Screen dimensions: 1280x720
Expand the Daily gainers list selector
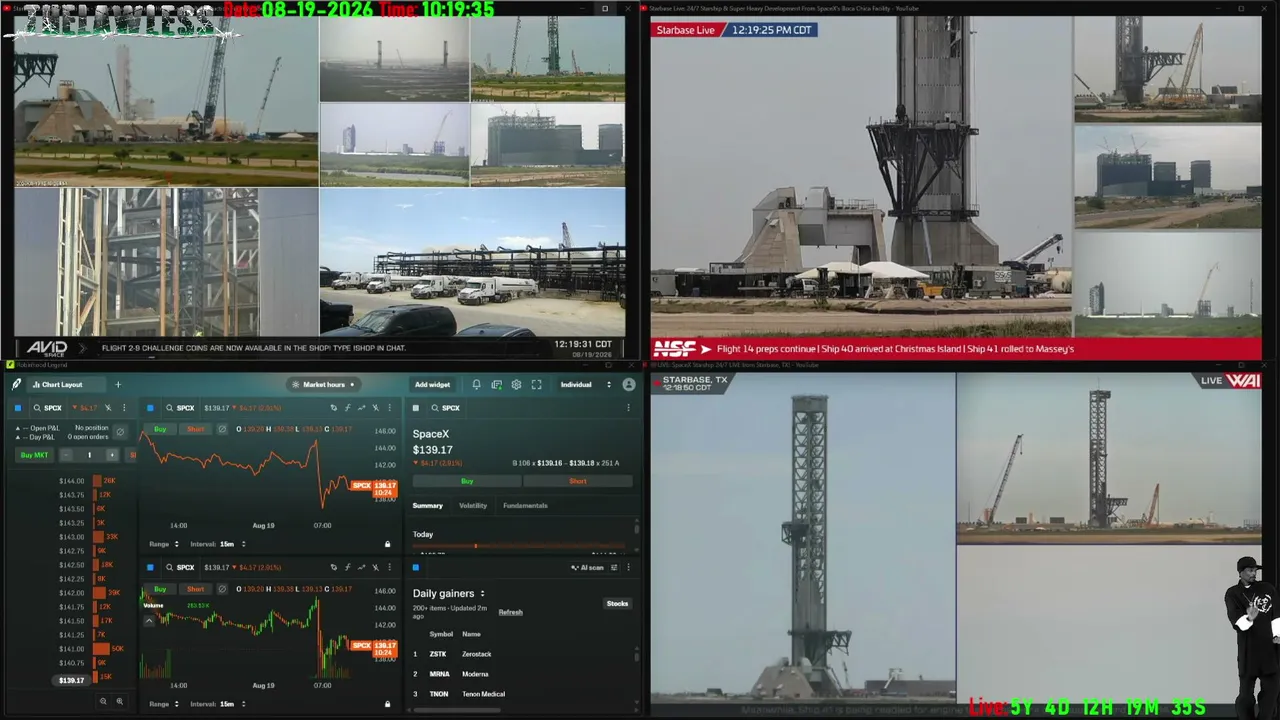449,593
